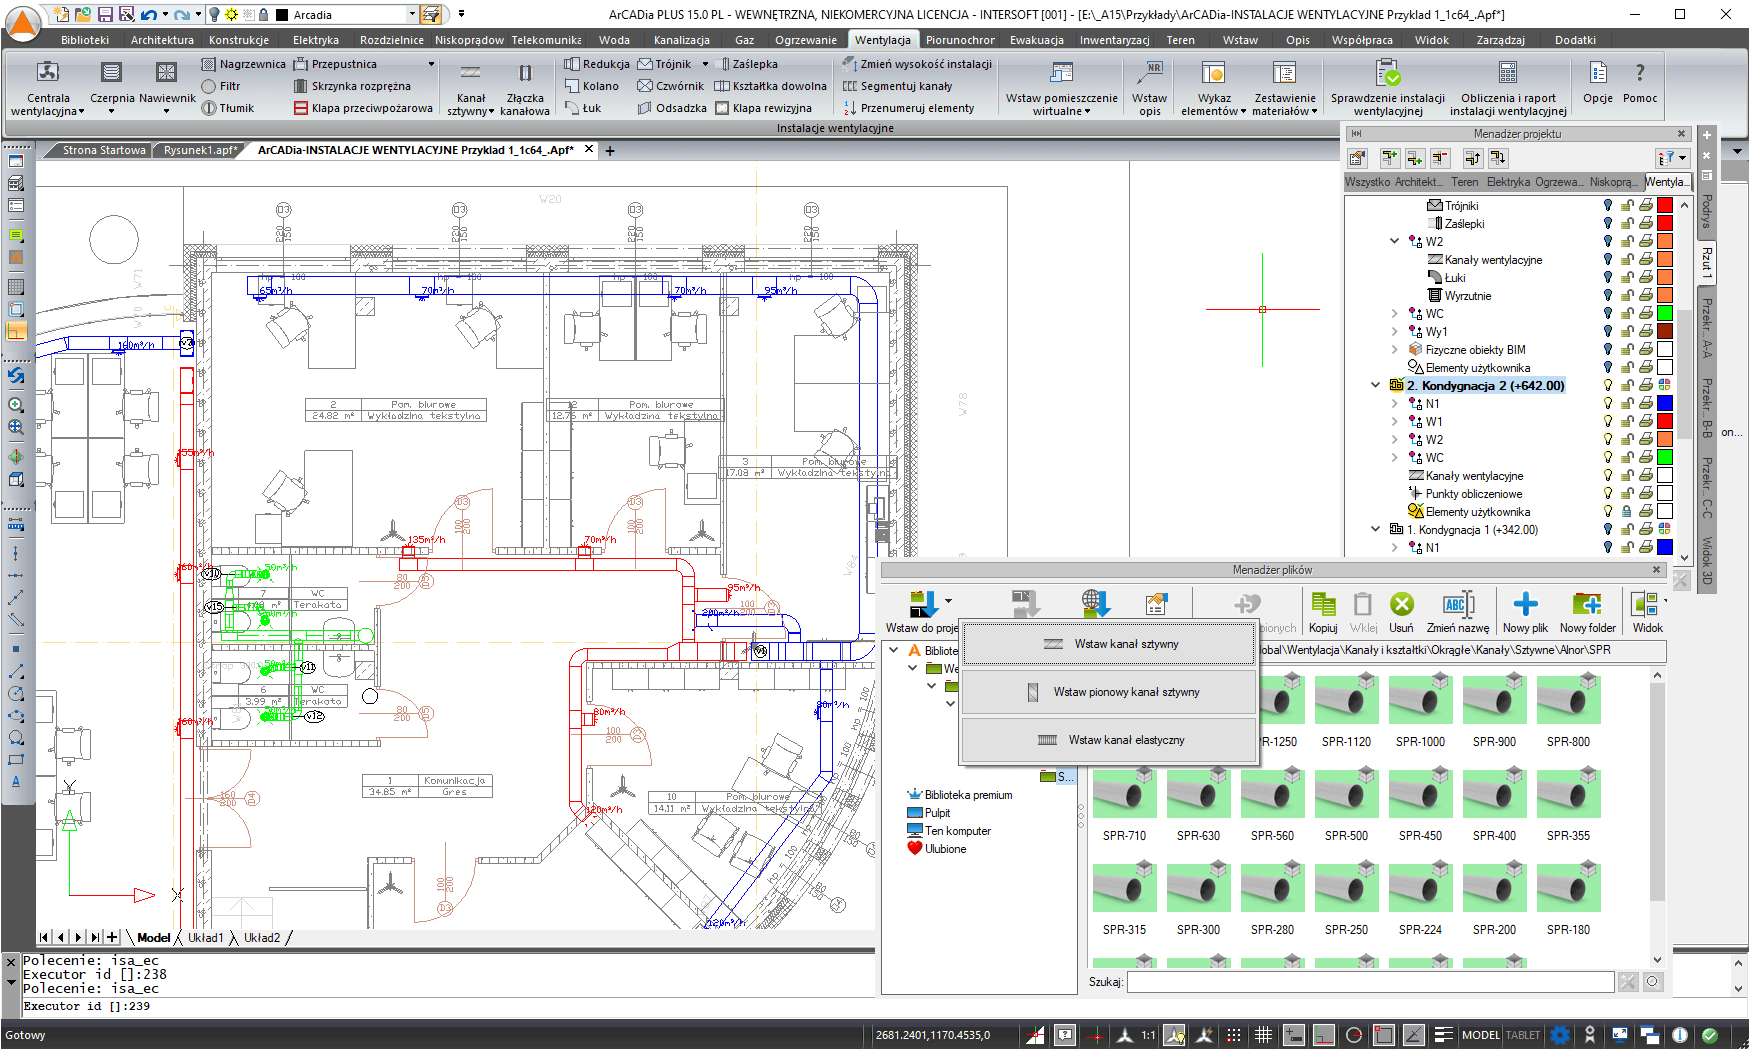
Task: Collapse Kondygnacja 1 (+342.00) node
Action: 1376,529
